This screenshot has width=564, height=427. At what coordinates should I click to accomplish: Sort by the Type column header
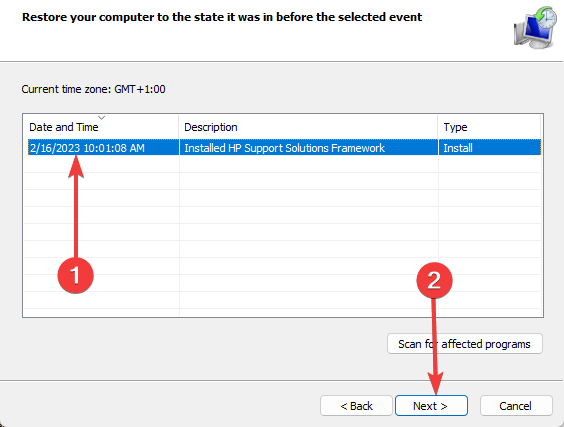coord(490,127)
